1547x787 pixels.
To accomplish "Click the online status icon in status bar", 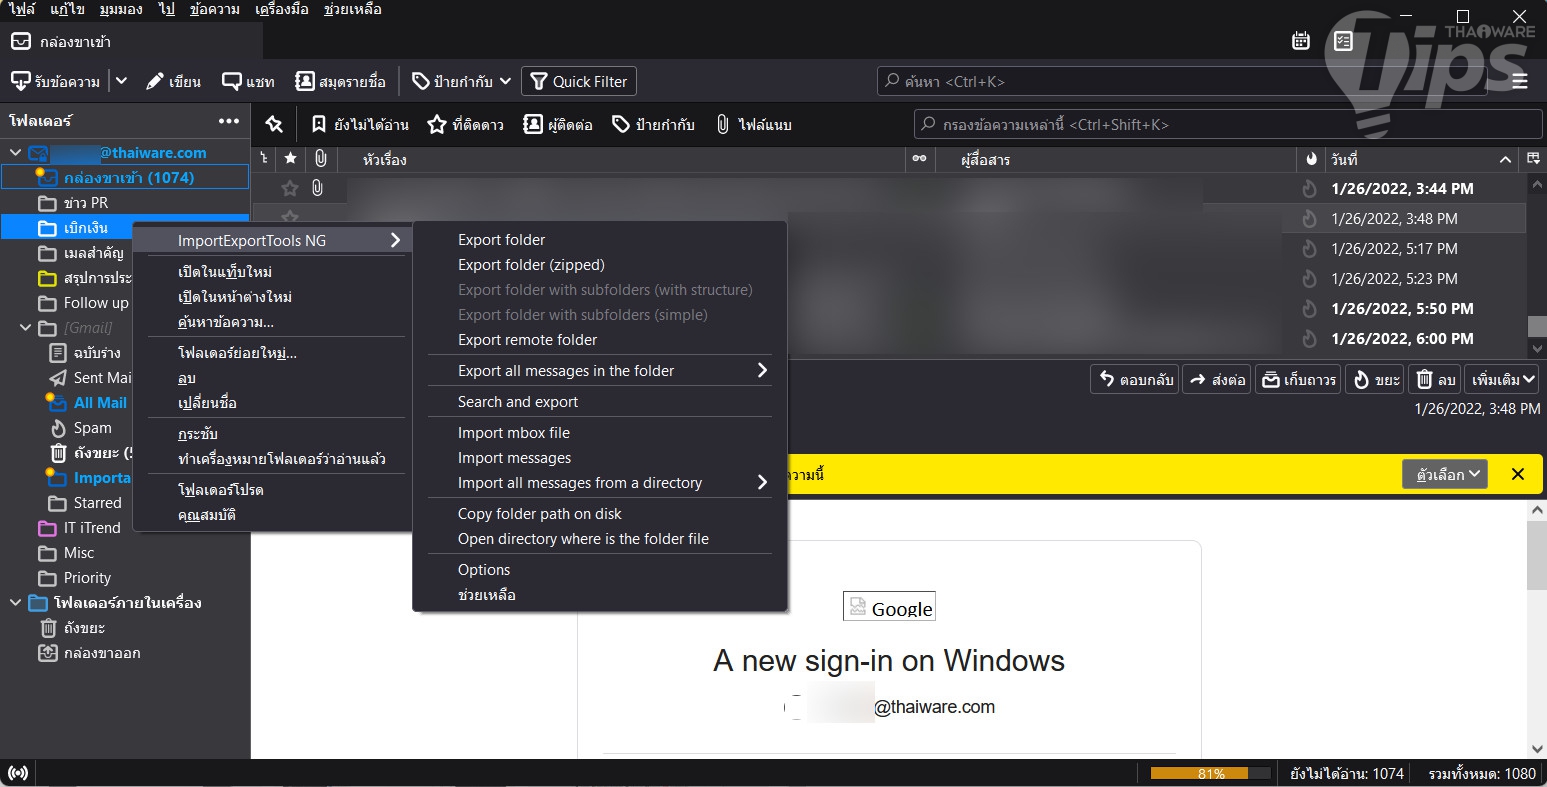I will point(17,773).
